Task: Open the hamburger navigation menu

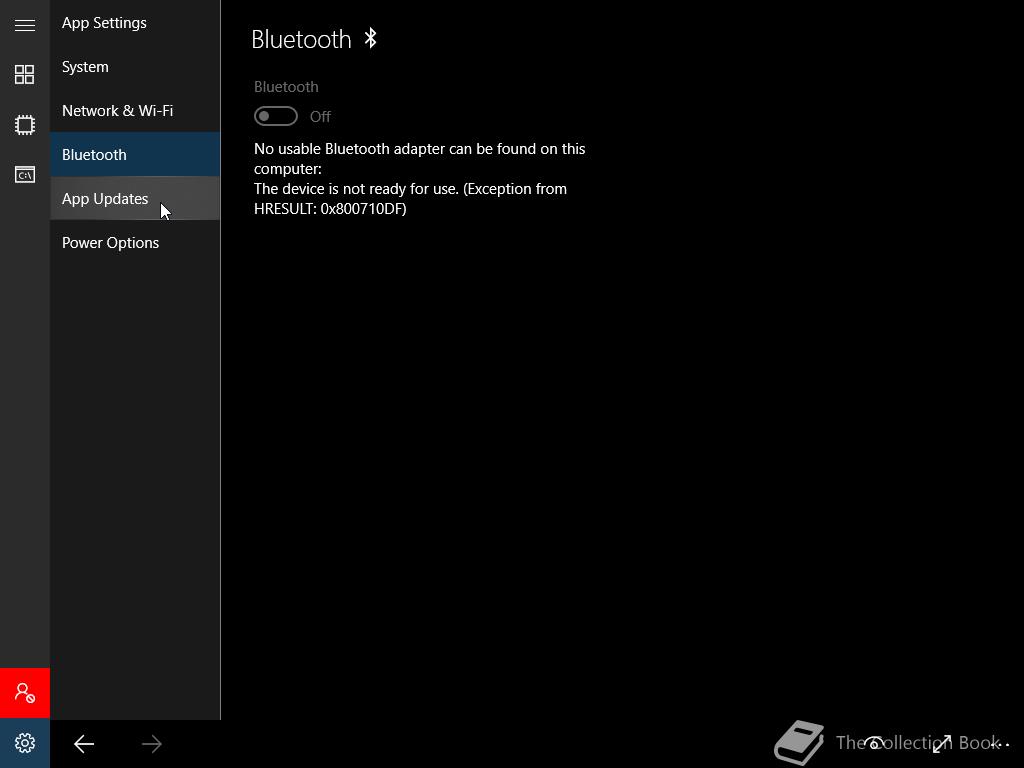Action: [x=25, y=25]
